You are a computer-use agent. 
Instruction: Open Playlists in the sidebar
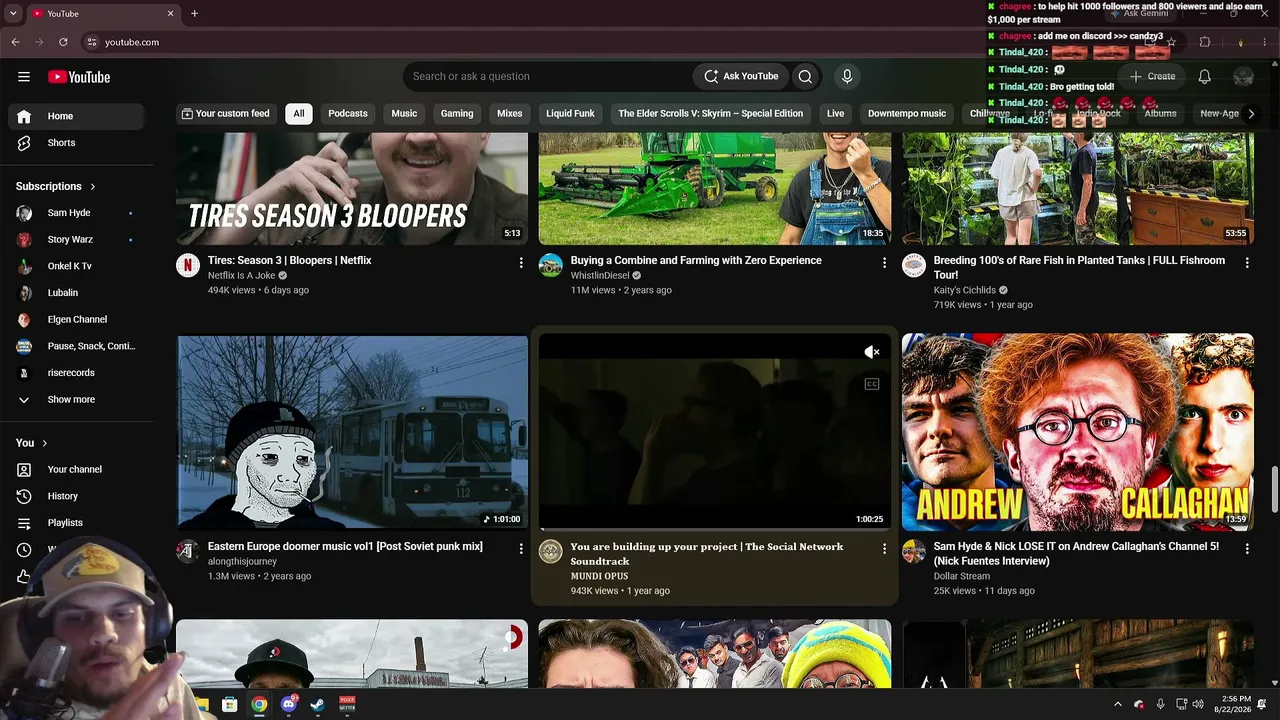click(77, 523)
